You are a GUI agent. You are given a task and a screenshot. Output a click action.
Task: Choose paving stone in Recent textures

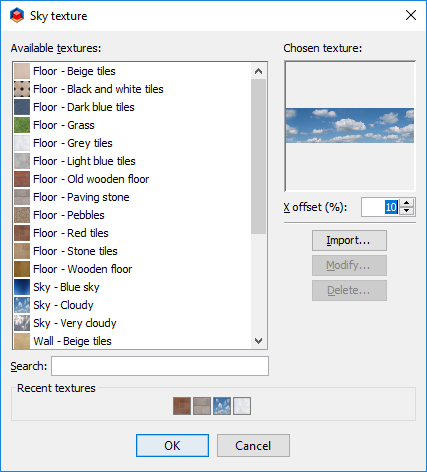[x=202, y=406]
